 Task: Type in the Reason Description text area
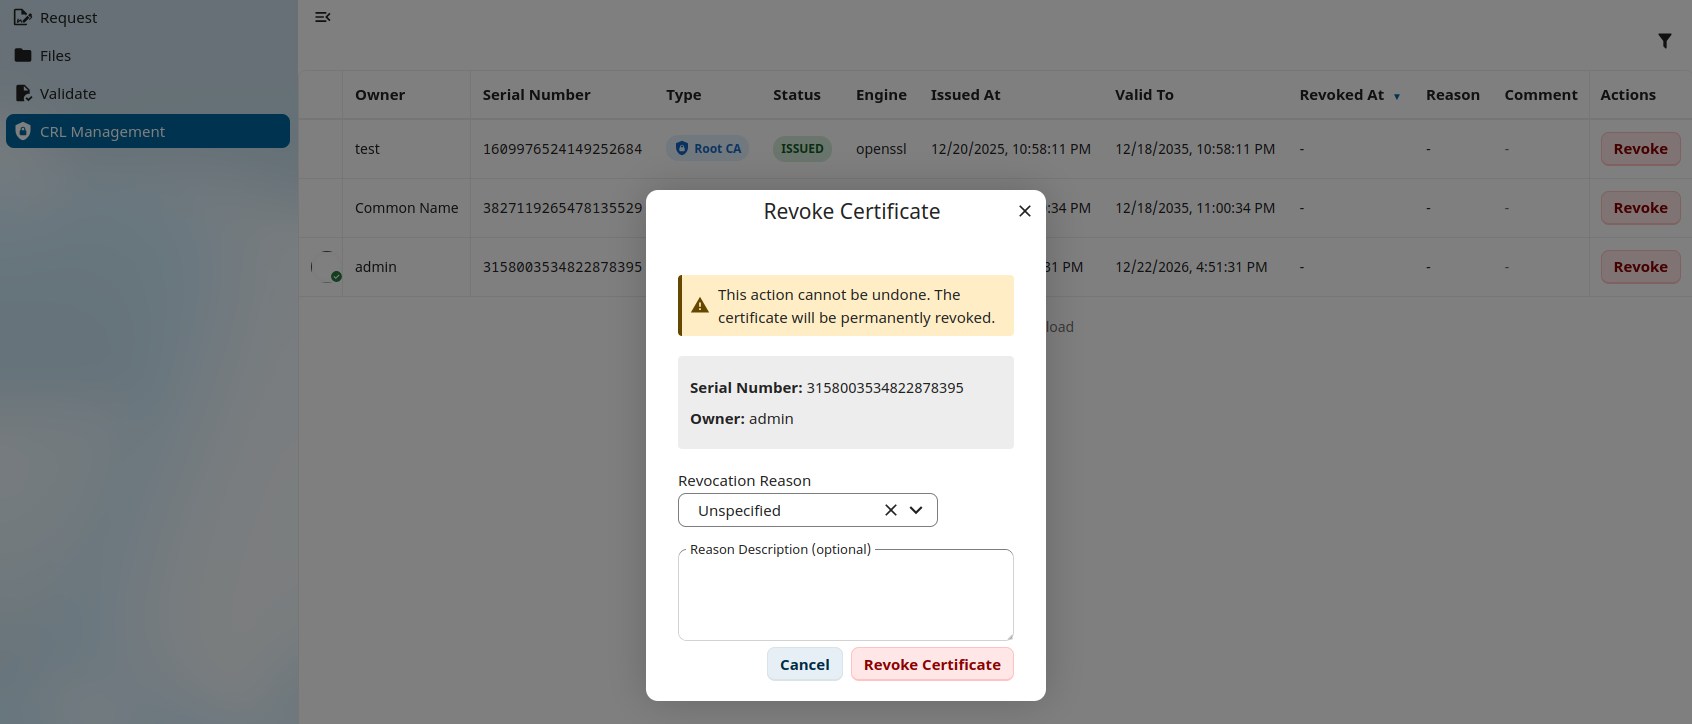coord(845,597)
